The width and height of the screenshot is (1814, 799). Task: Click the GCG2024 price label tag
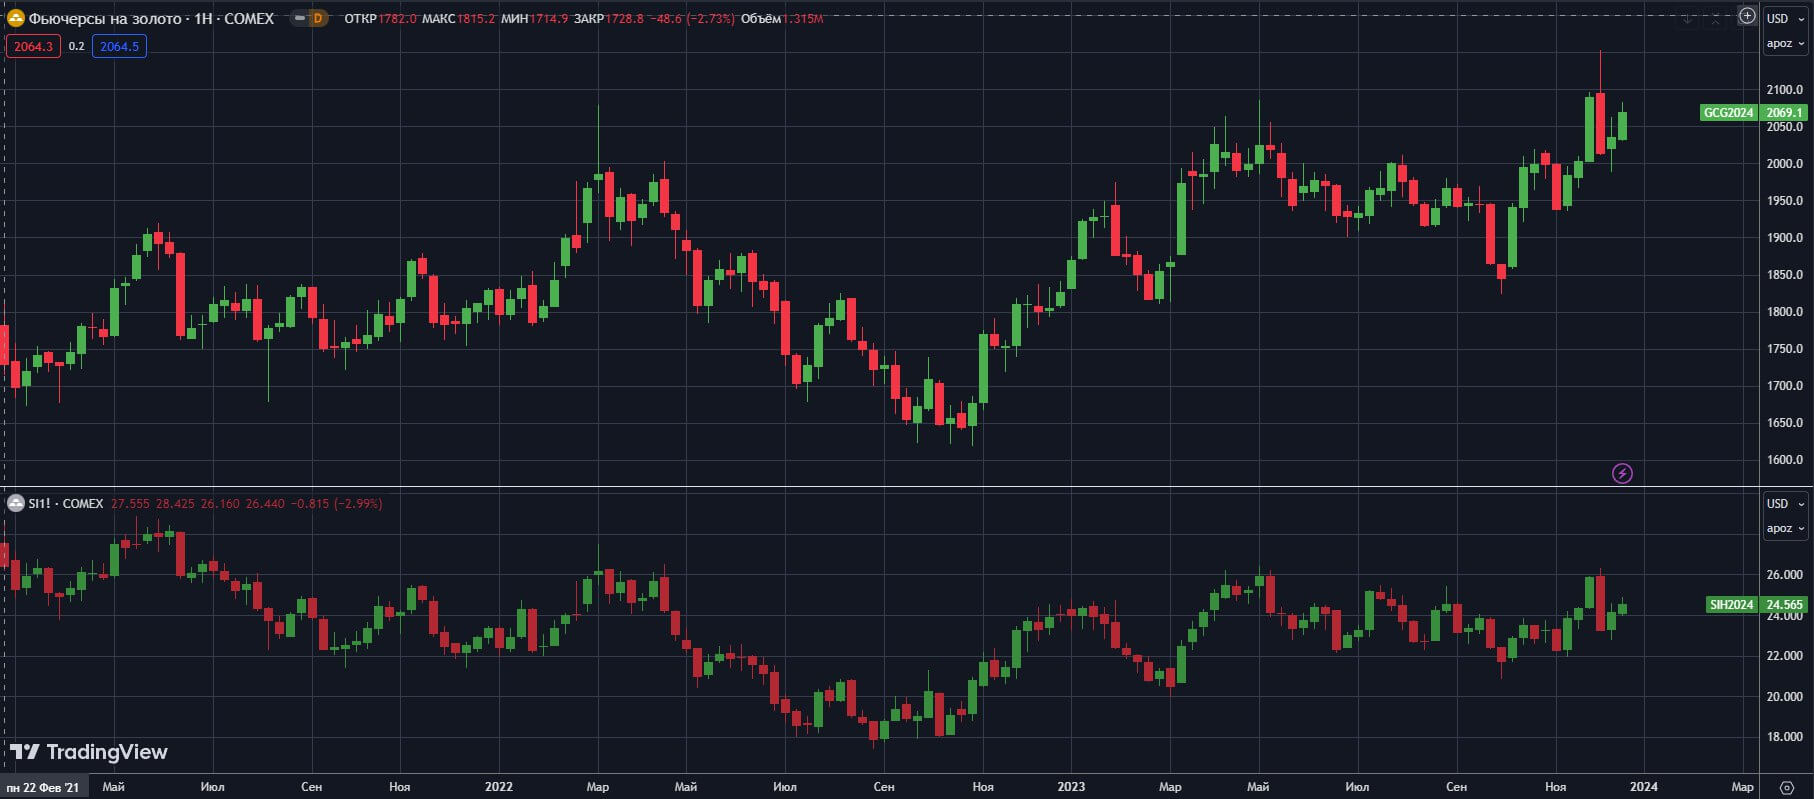point(1729,113)
